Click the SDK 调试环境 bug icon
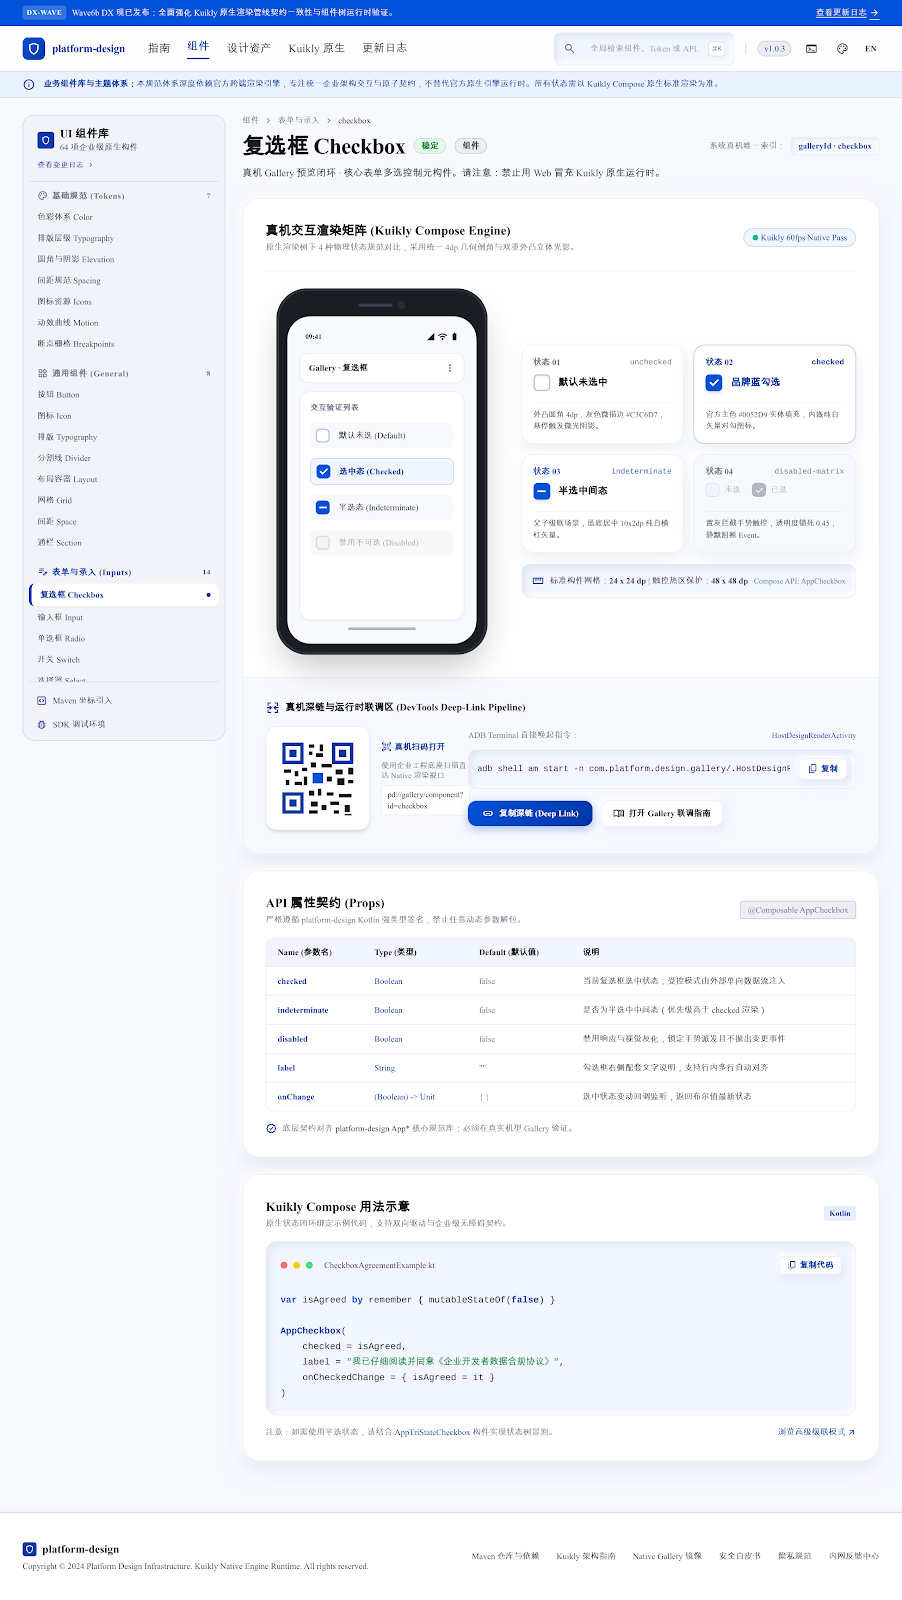 42,724
